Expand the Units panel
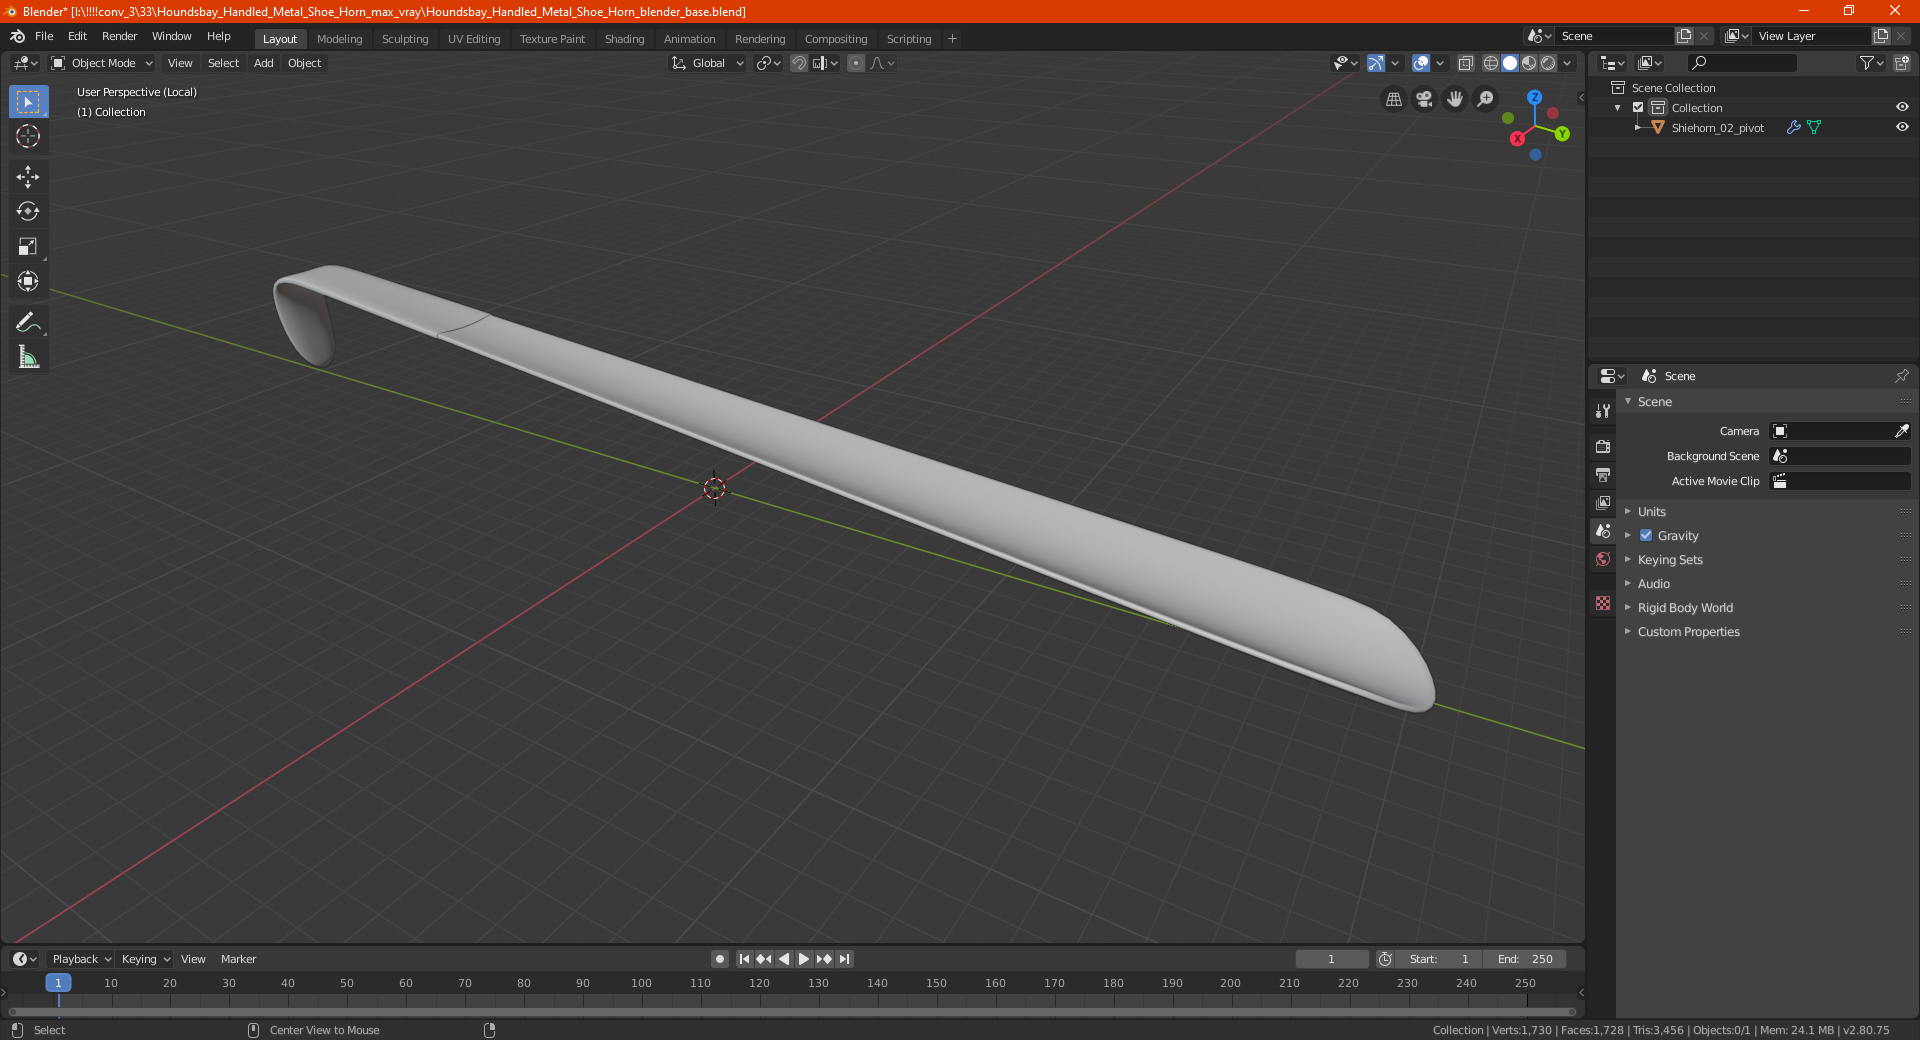 (x=1651, y=511)
